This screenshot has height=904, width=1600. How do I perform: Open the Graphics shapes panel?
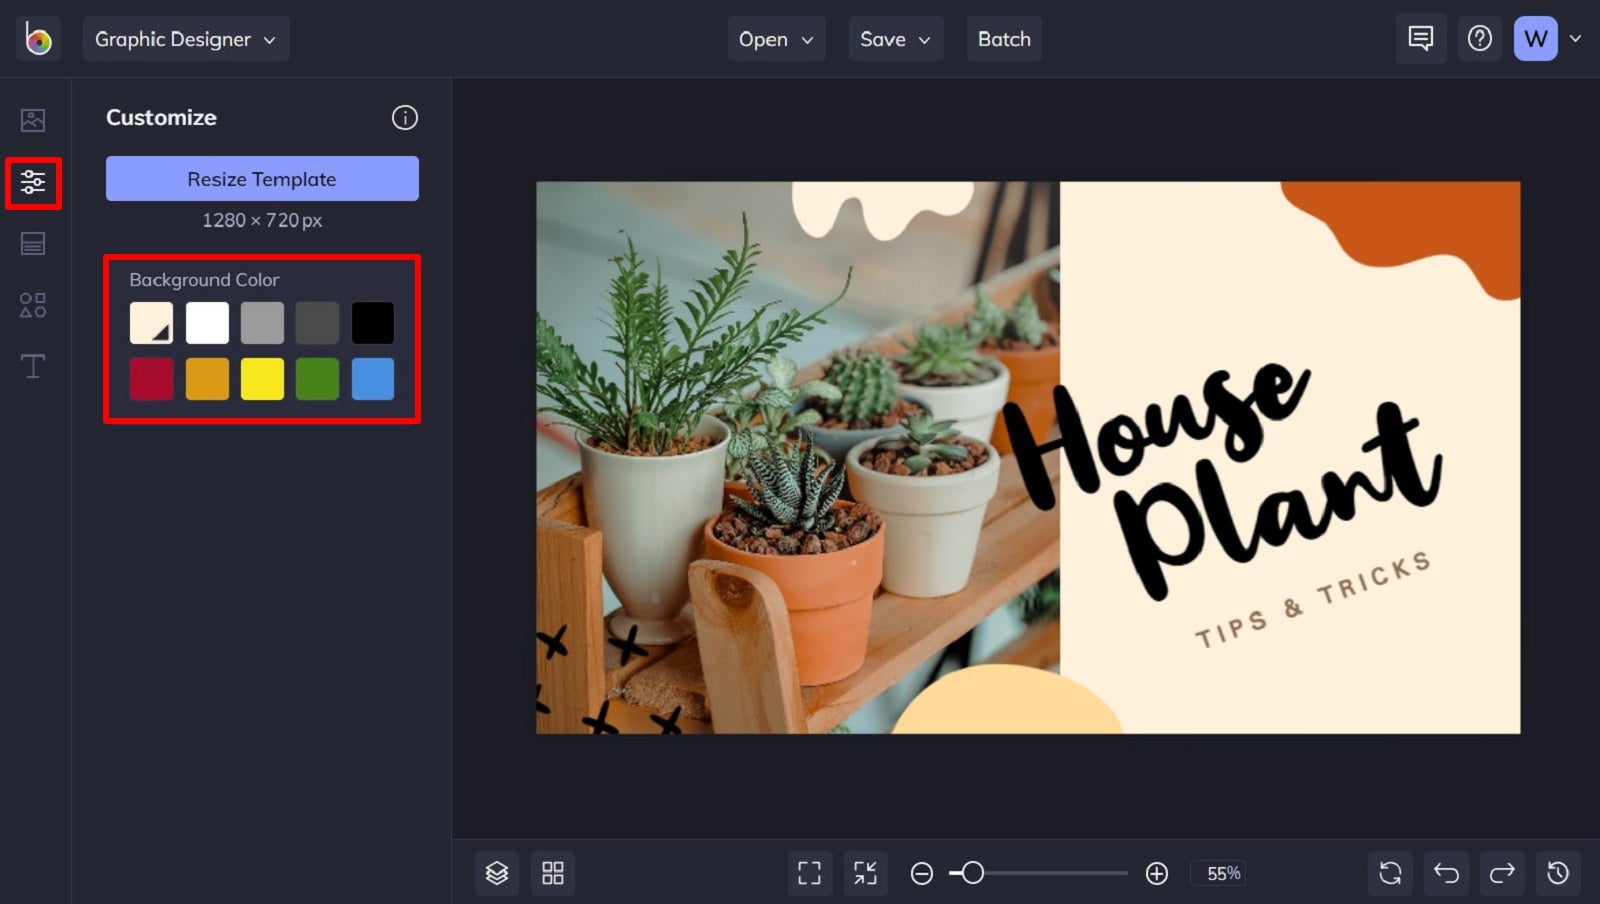click(x=33, y=305)
